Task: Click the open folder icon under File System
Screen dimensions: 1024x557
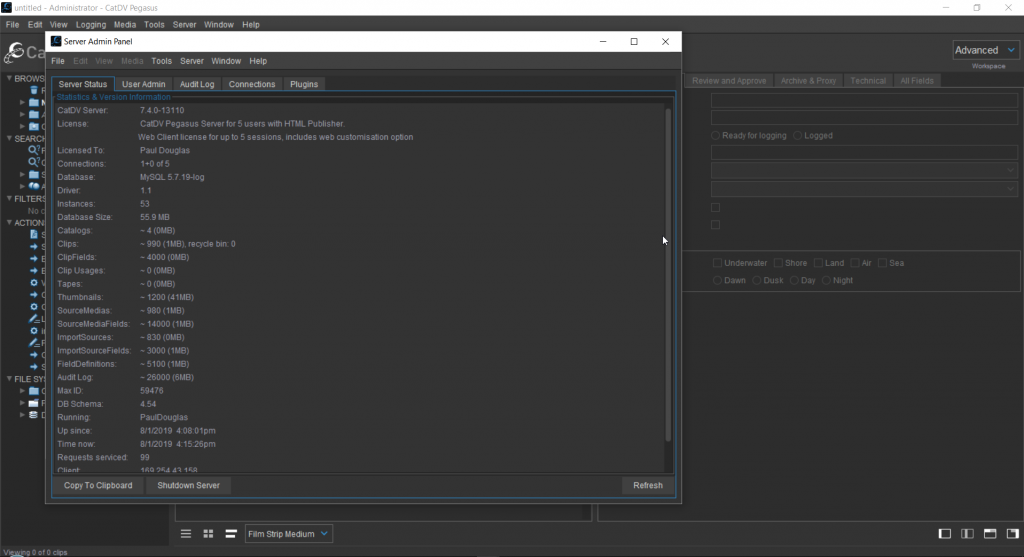Action: [33, 403]
